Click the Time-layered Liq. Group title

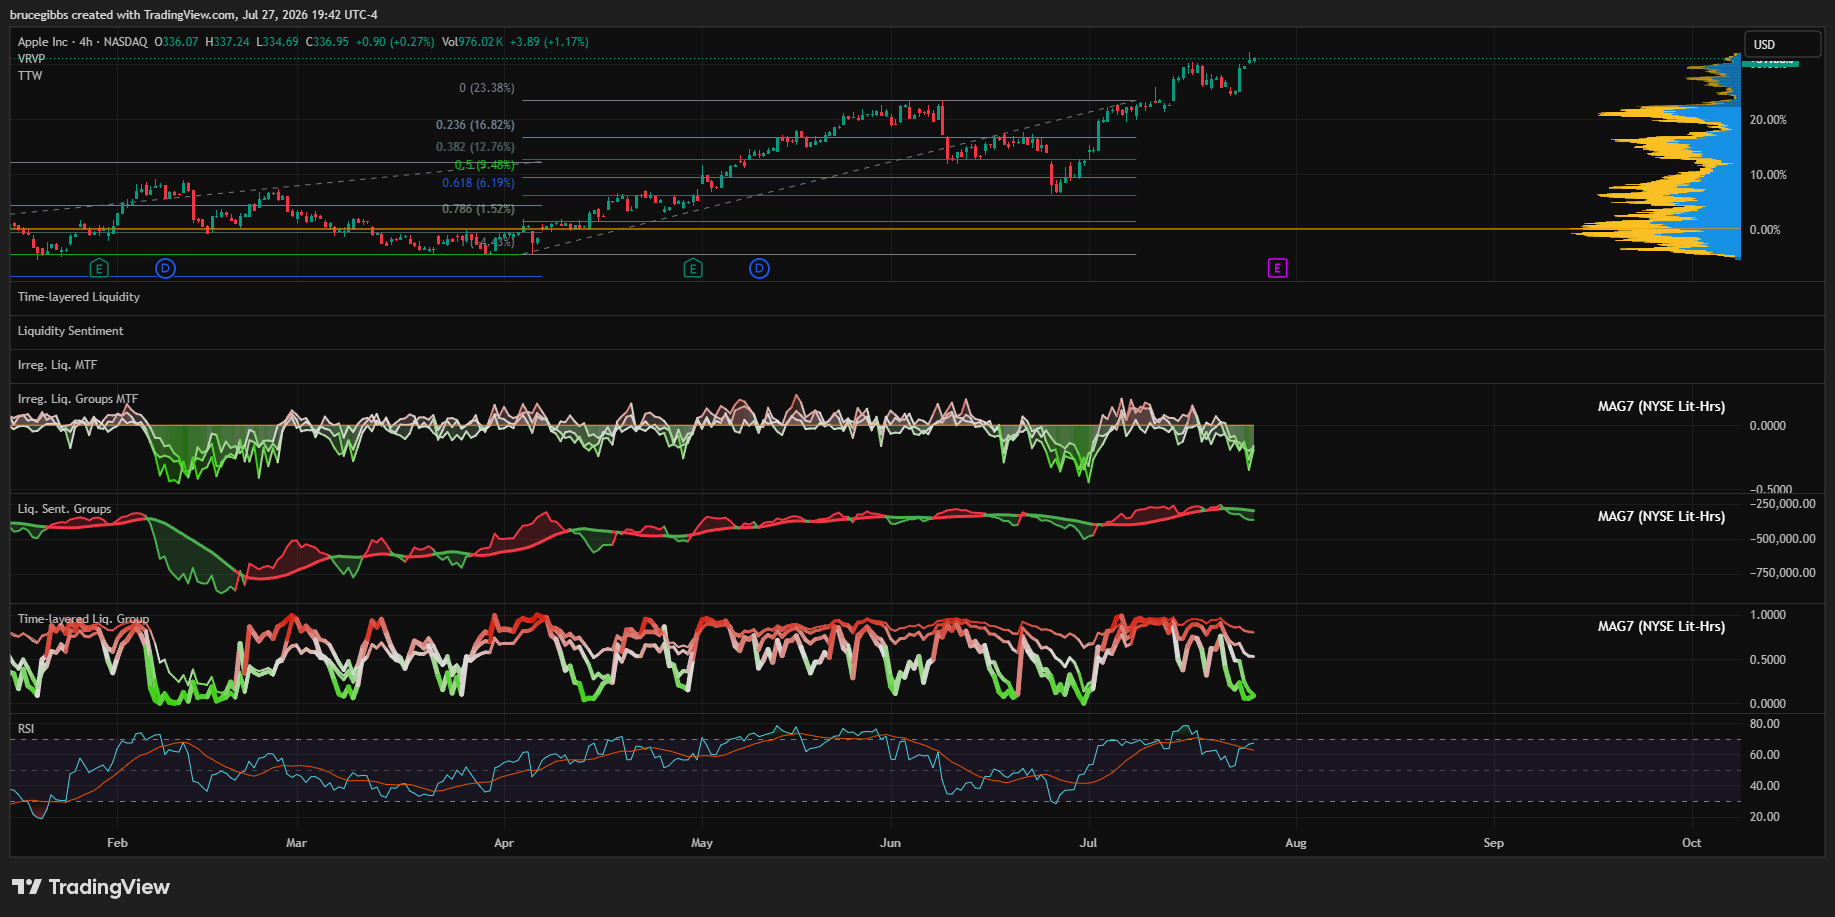click(83, 619)
